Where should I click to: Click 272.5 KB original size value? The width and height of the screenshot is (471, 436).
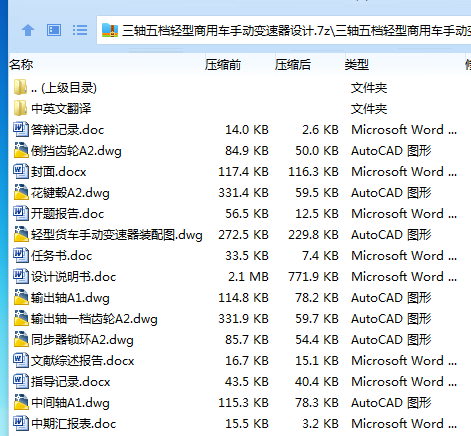(243, 235)
